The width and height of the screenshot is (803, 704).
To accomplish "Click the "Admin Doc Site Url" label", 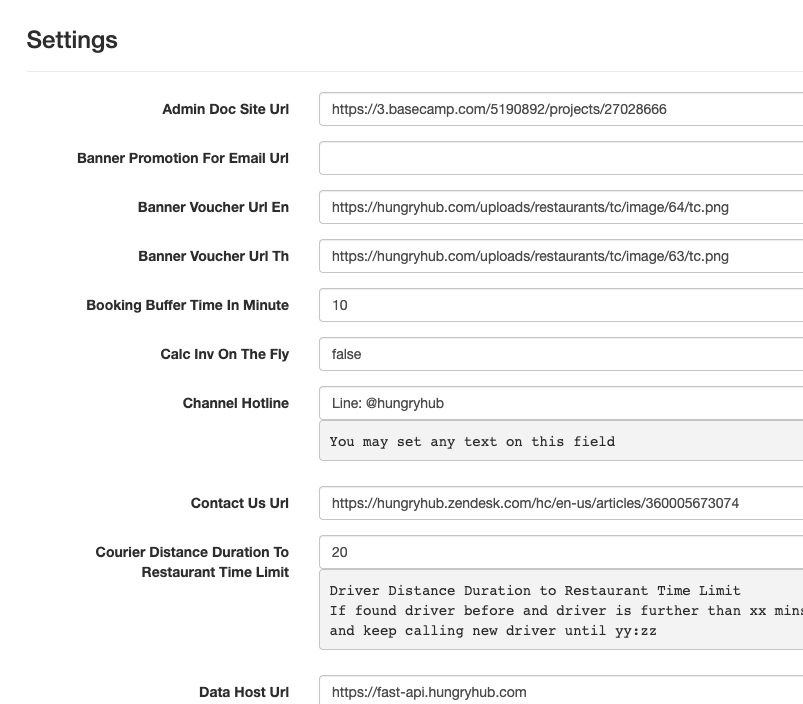I will [x=225, y=109].
